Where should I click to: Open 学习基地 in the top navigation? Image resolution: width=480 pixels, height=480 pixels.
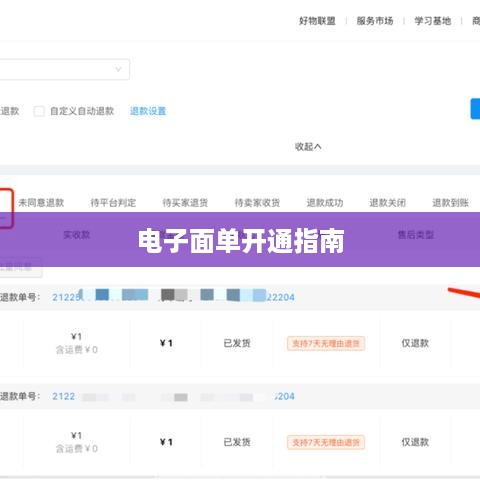point(432,21)
